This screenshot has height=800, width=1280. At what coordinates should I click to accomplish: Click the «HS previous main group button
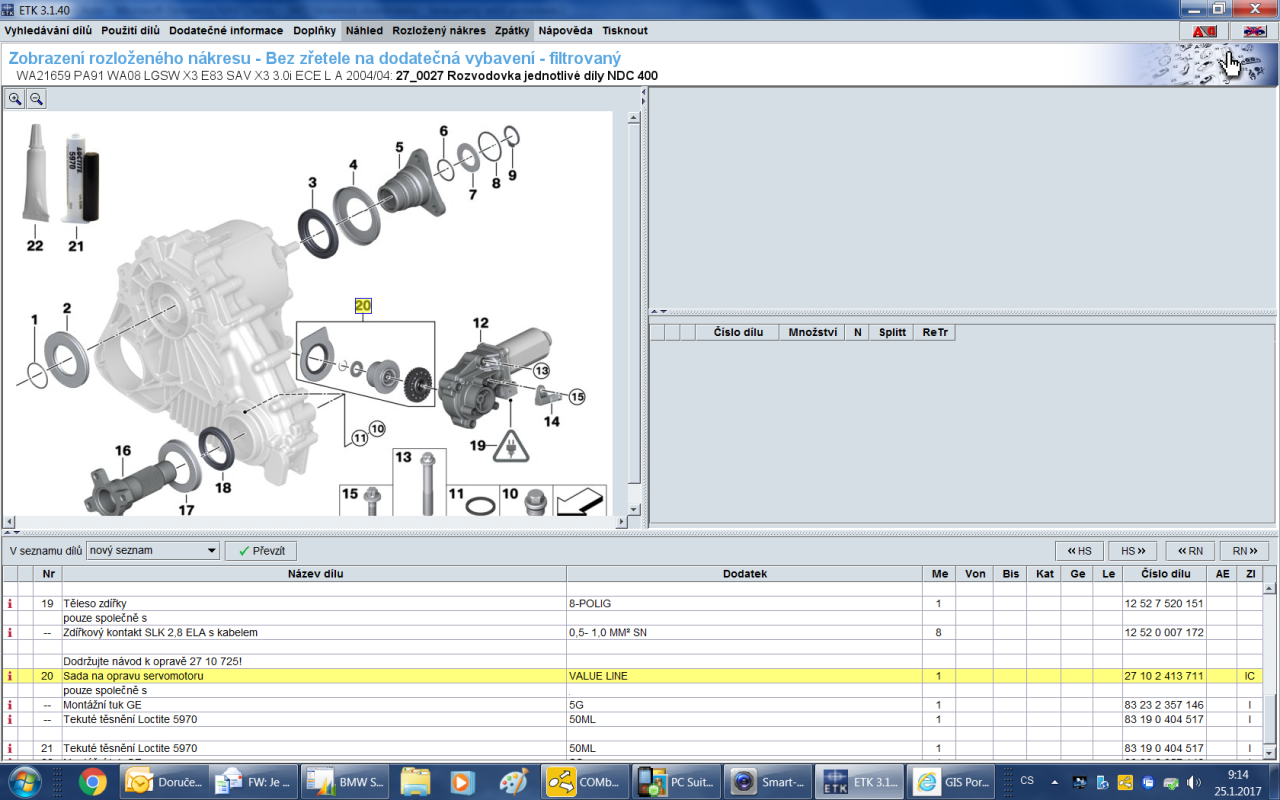click(1079, 551)
